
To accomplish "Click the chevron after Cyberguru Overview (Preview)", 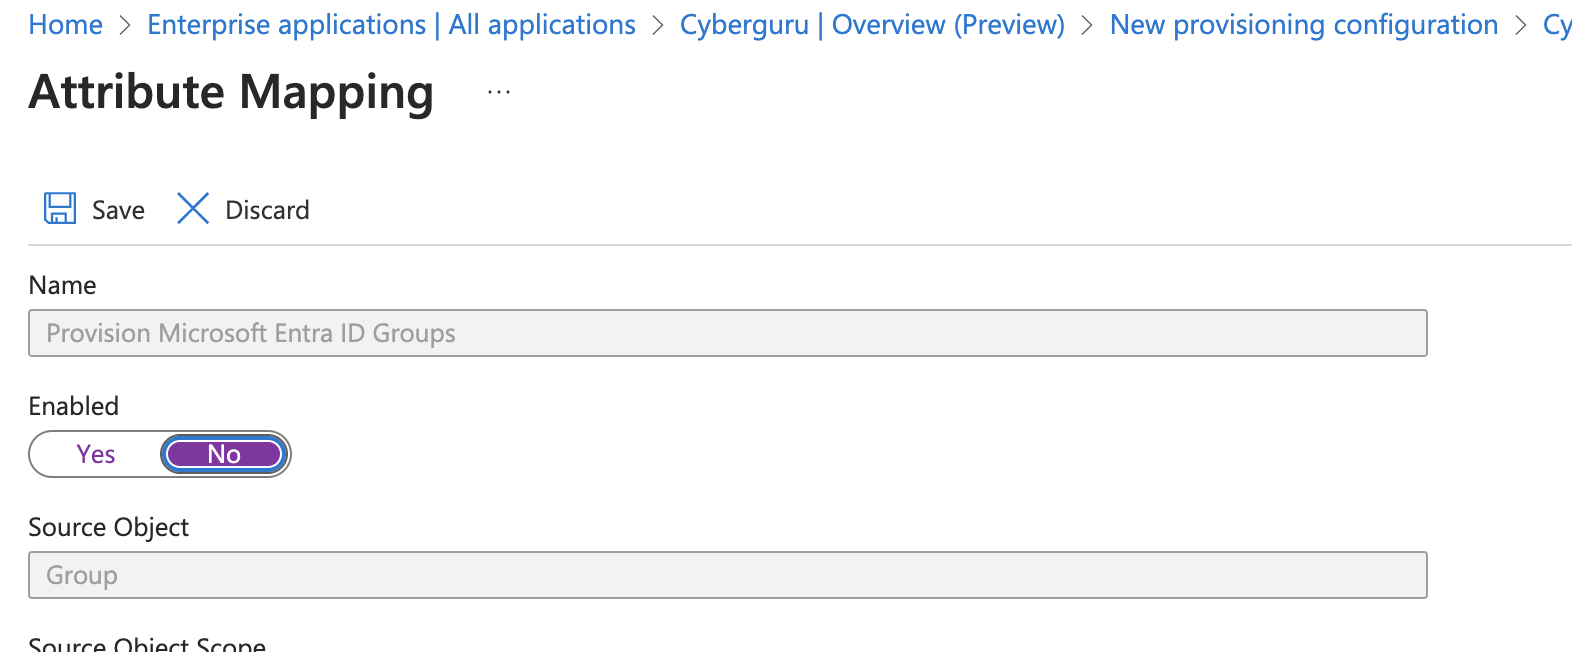I will coord(1087,25).
